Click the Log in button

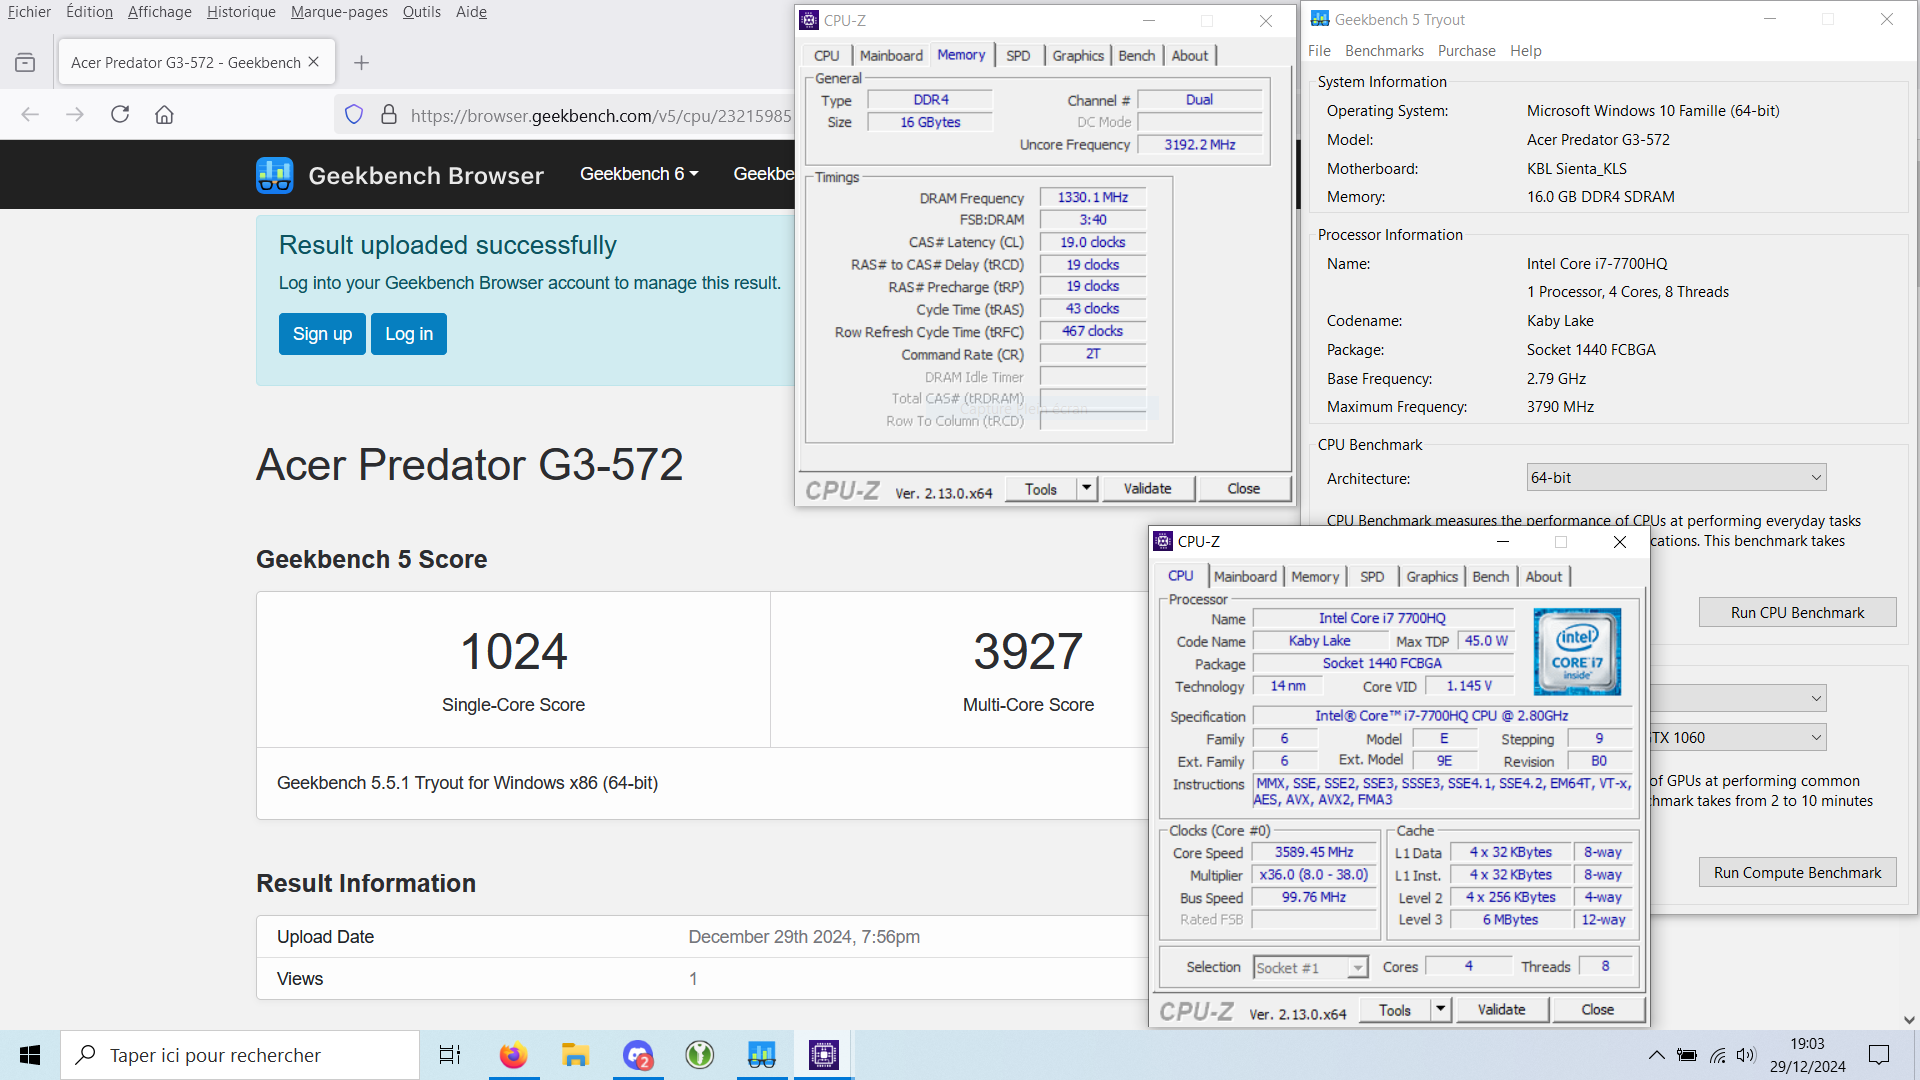pos(409,334)
